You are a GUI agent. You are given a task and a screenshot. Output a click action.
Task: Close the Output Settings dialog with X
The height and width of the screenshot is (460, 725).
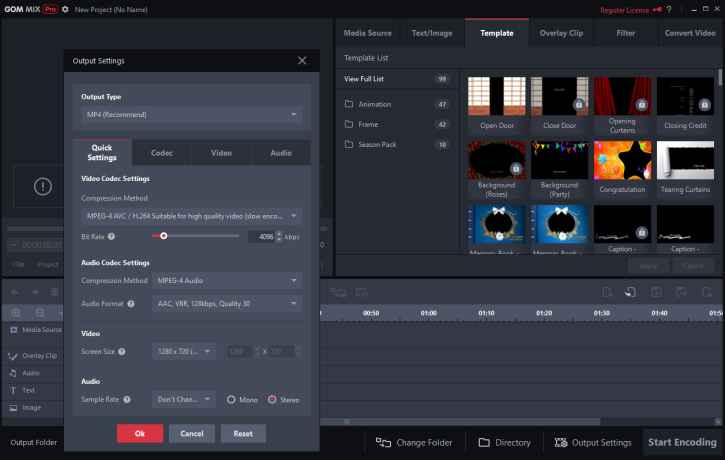(302, 61)
